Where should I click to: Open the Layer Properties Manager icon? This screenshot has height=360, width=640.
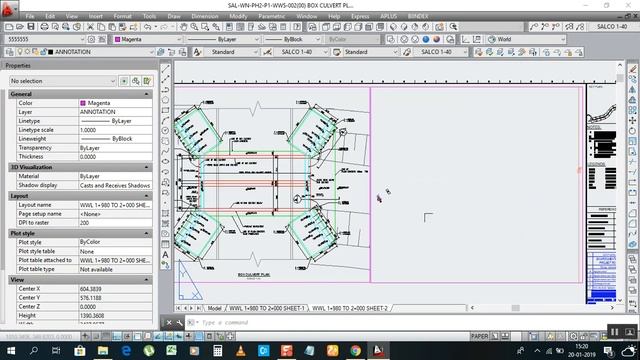9,52
